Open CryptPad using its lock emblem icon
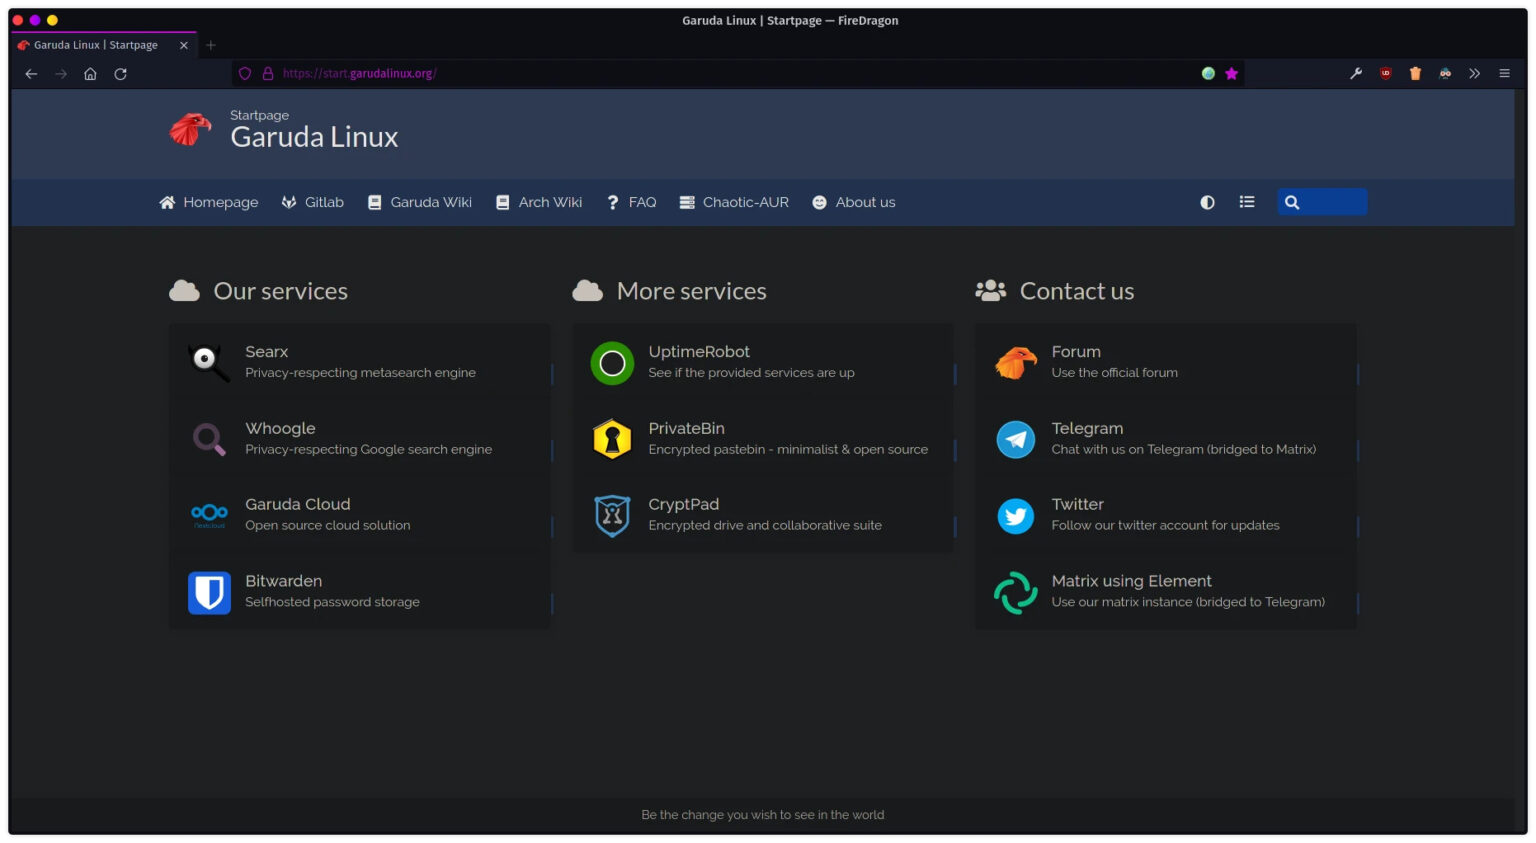The width and height of the screenshot is (1536, 843). point(612,515)
